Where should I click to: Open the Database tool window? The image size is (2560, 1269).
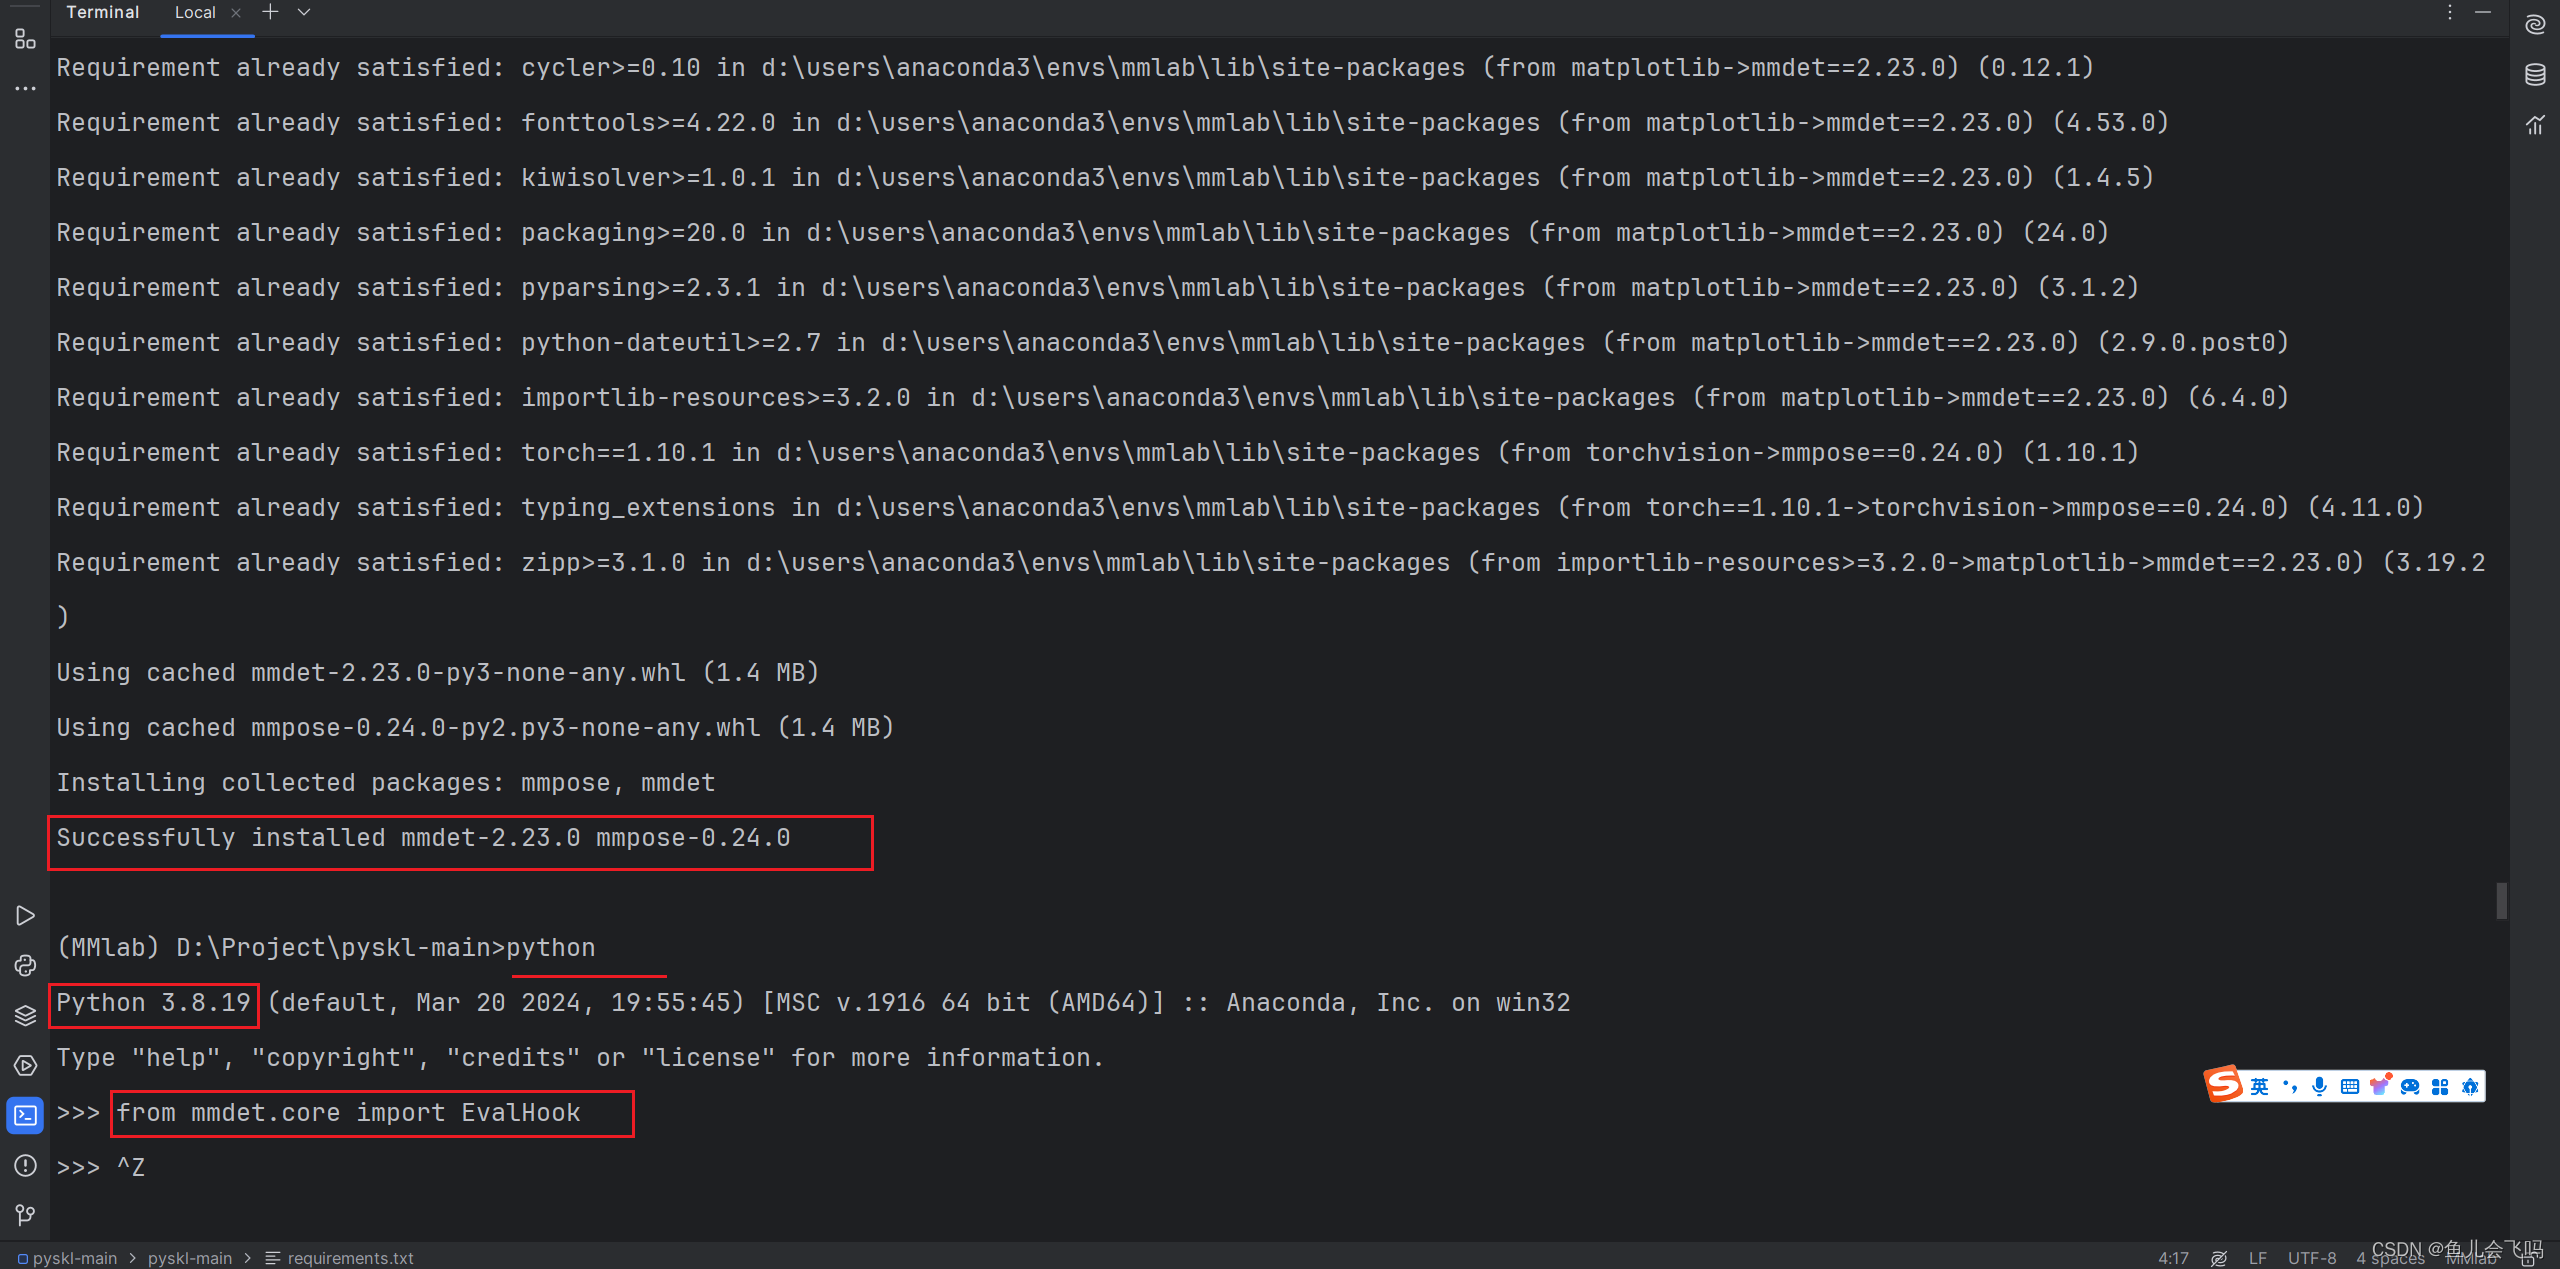2534,73
